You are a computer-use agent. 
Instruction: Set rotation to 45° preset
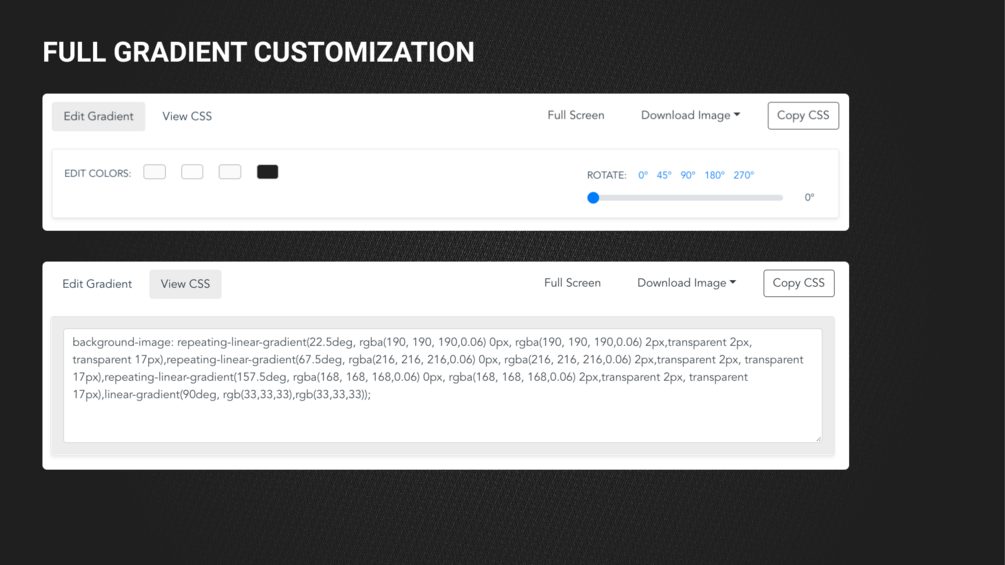coord(664,175)
